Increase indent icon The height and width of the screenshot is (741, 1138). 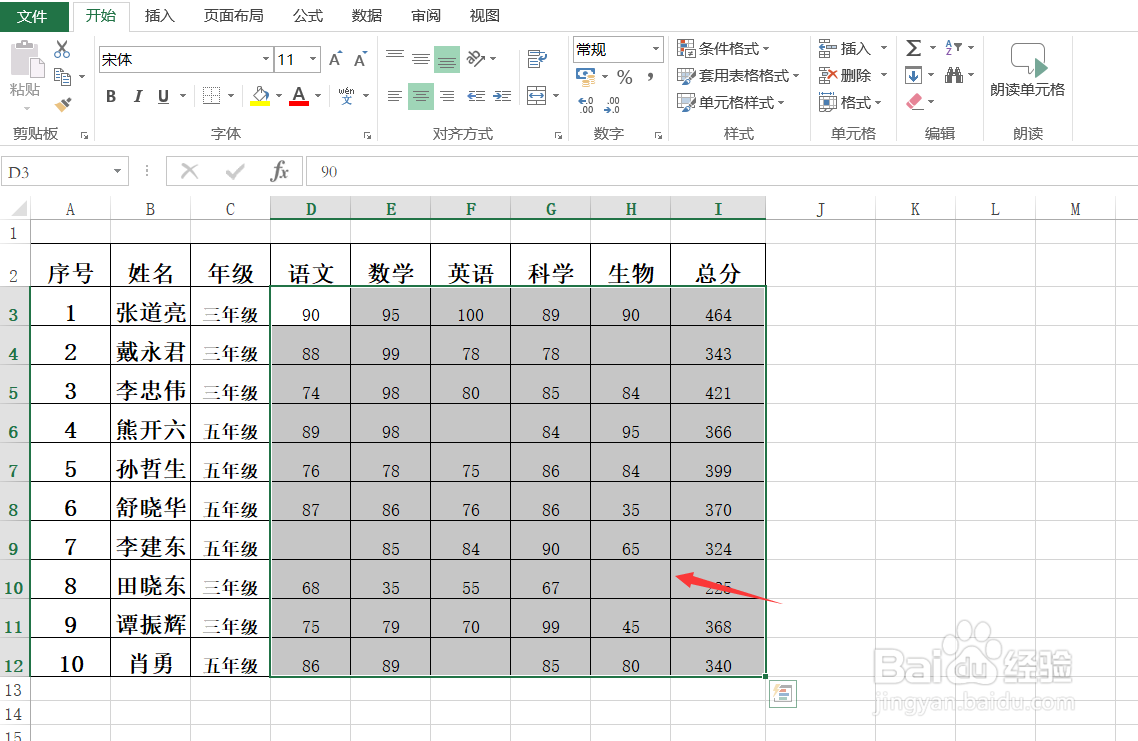[x=502, y=96]
